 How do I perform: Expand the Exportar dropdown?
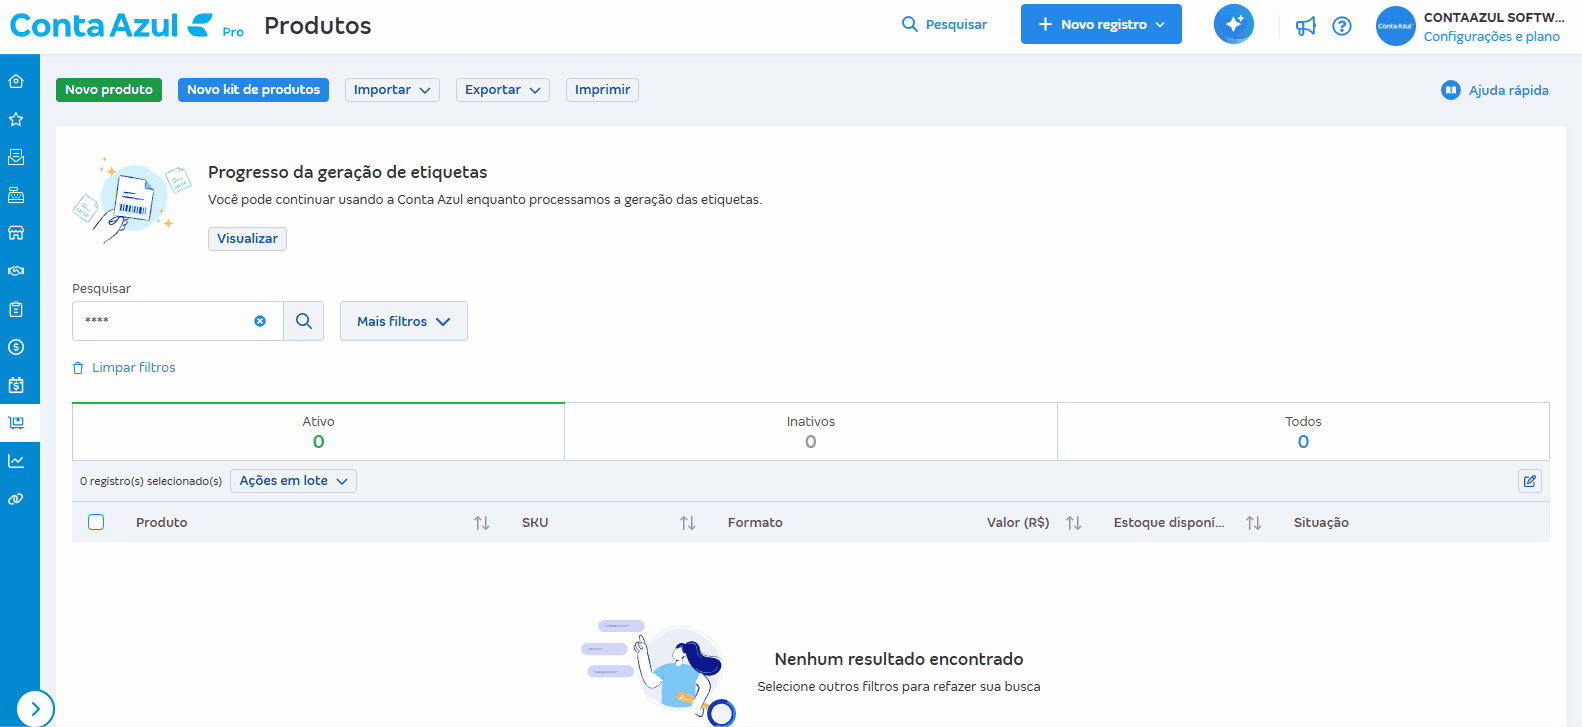502,90
